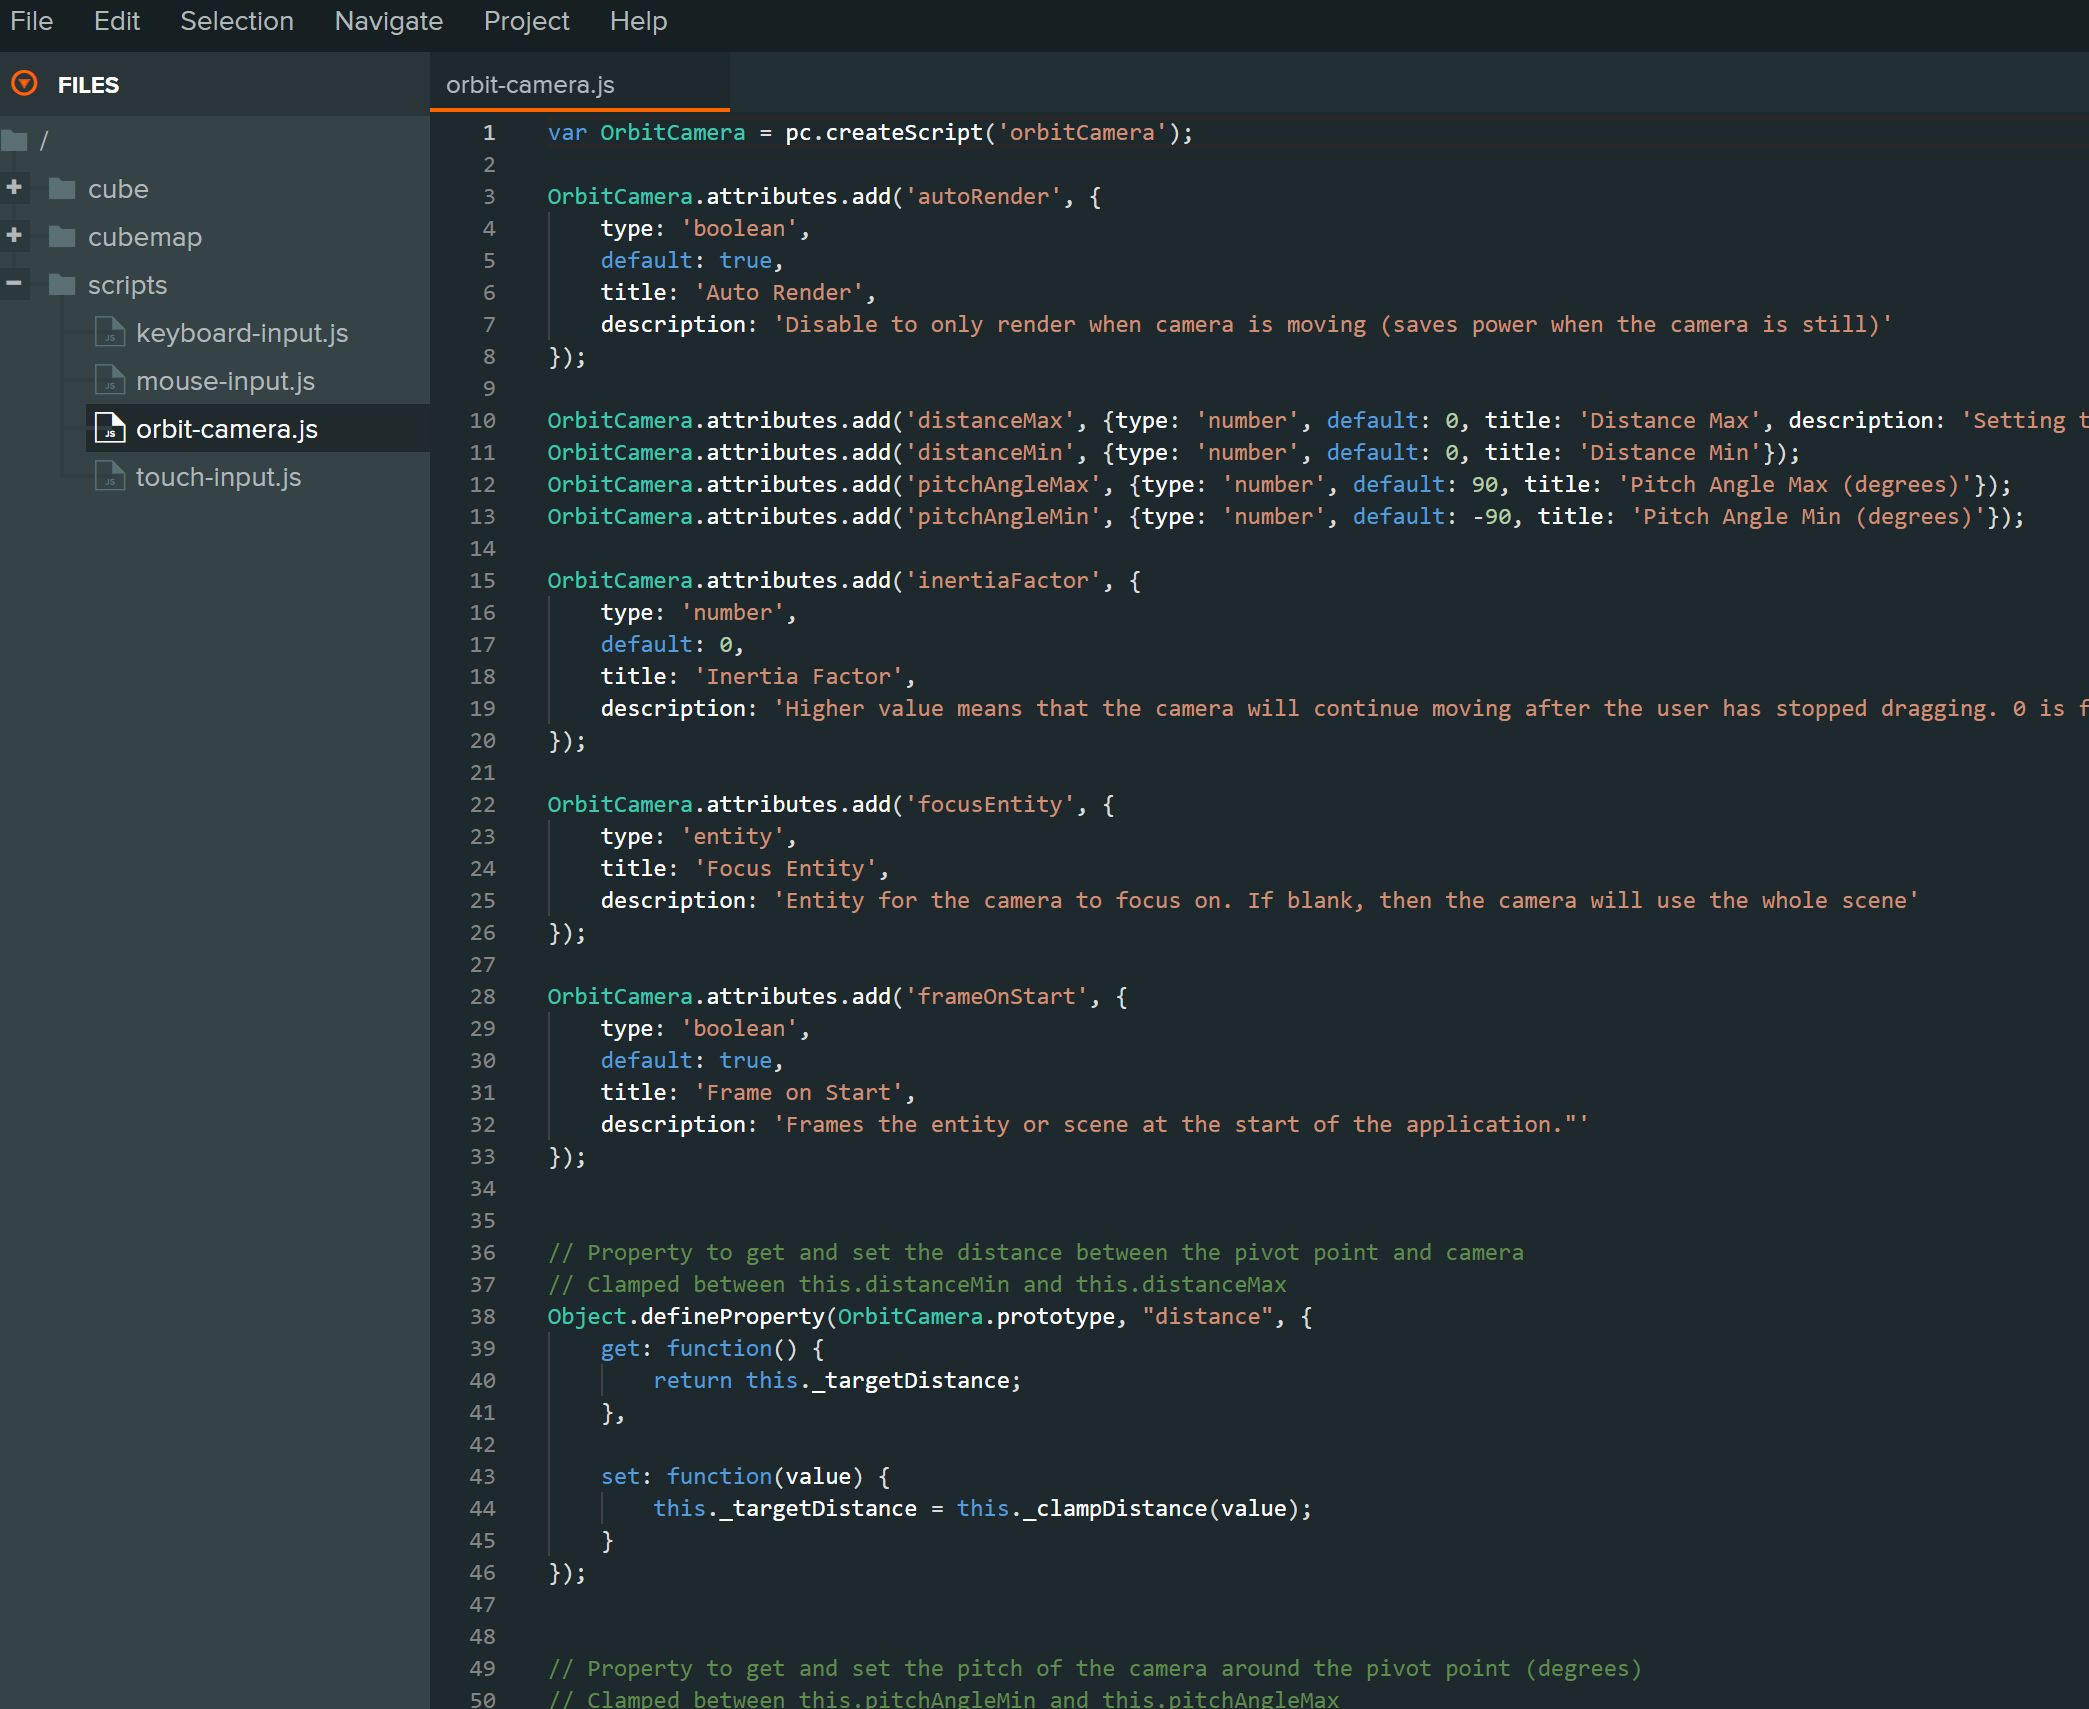Click the root folder icon
This screenshot has height=1709, width=2089.
coord(14,141)
